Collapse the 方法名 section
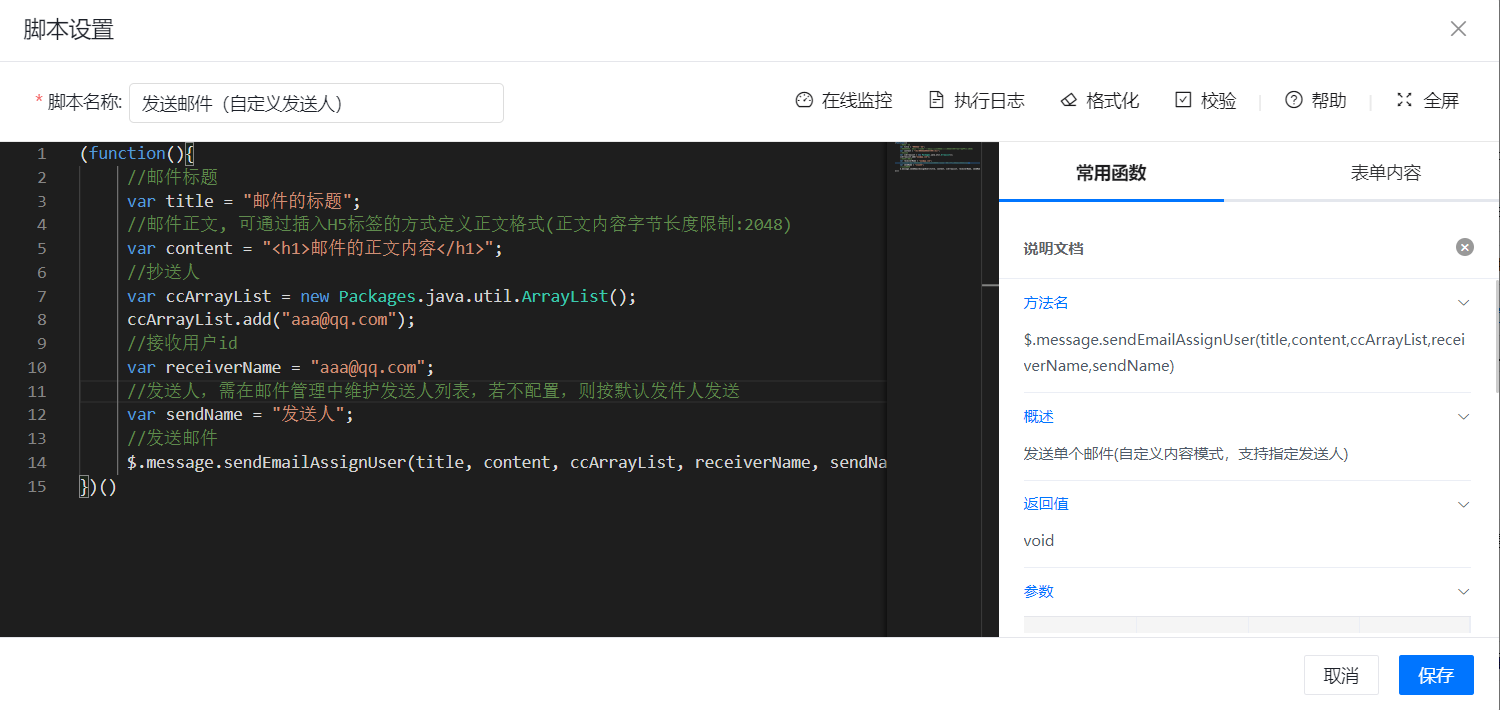This screenshot has width=1500, height=710. [x=1463, y=303]
